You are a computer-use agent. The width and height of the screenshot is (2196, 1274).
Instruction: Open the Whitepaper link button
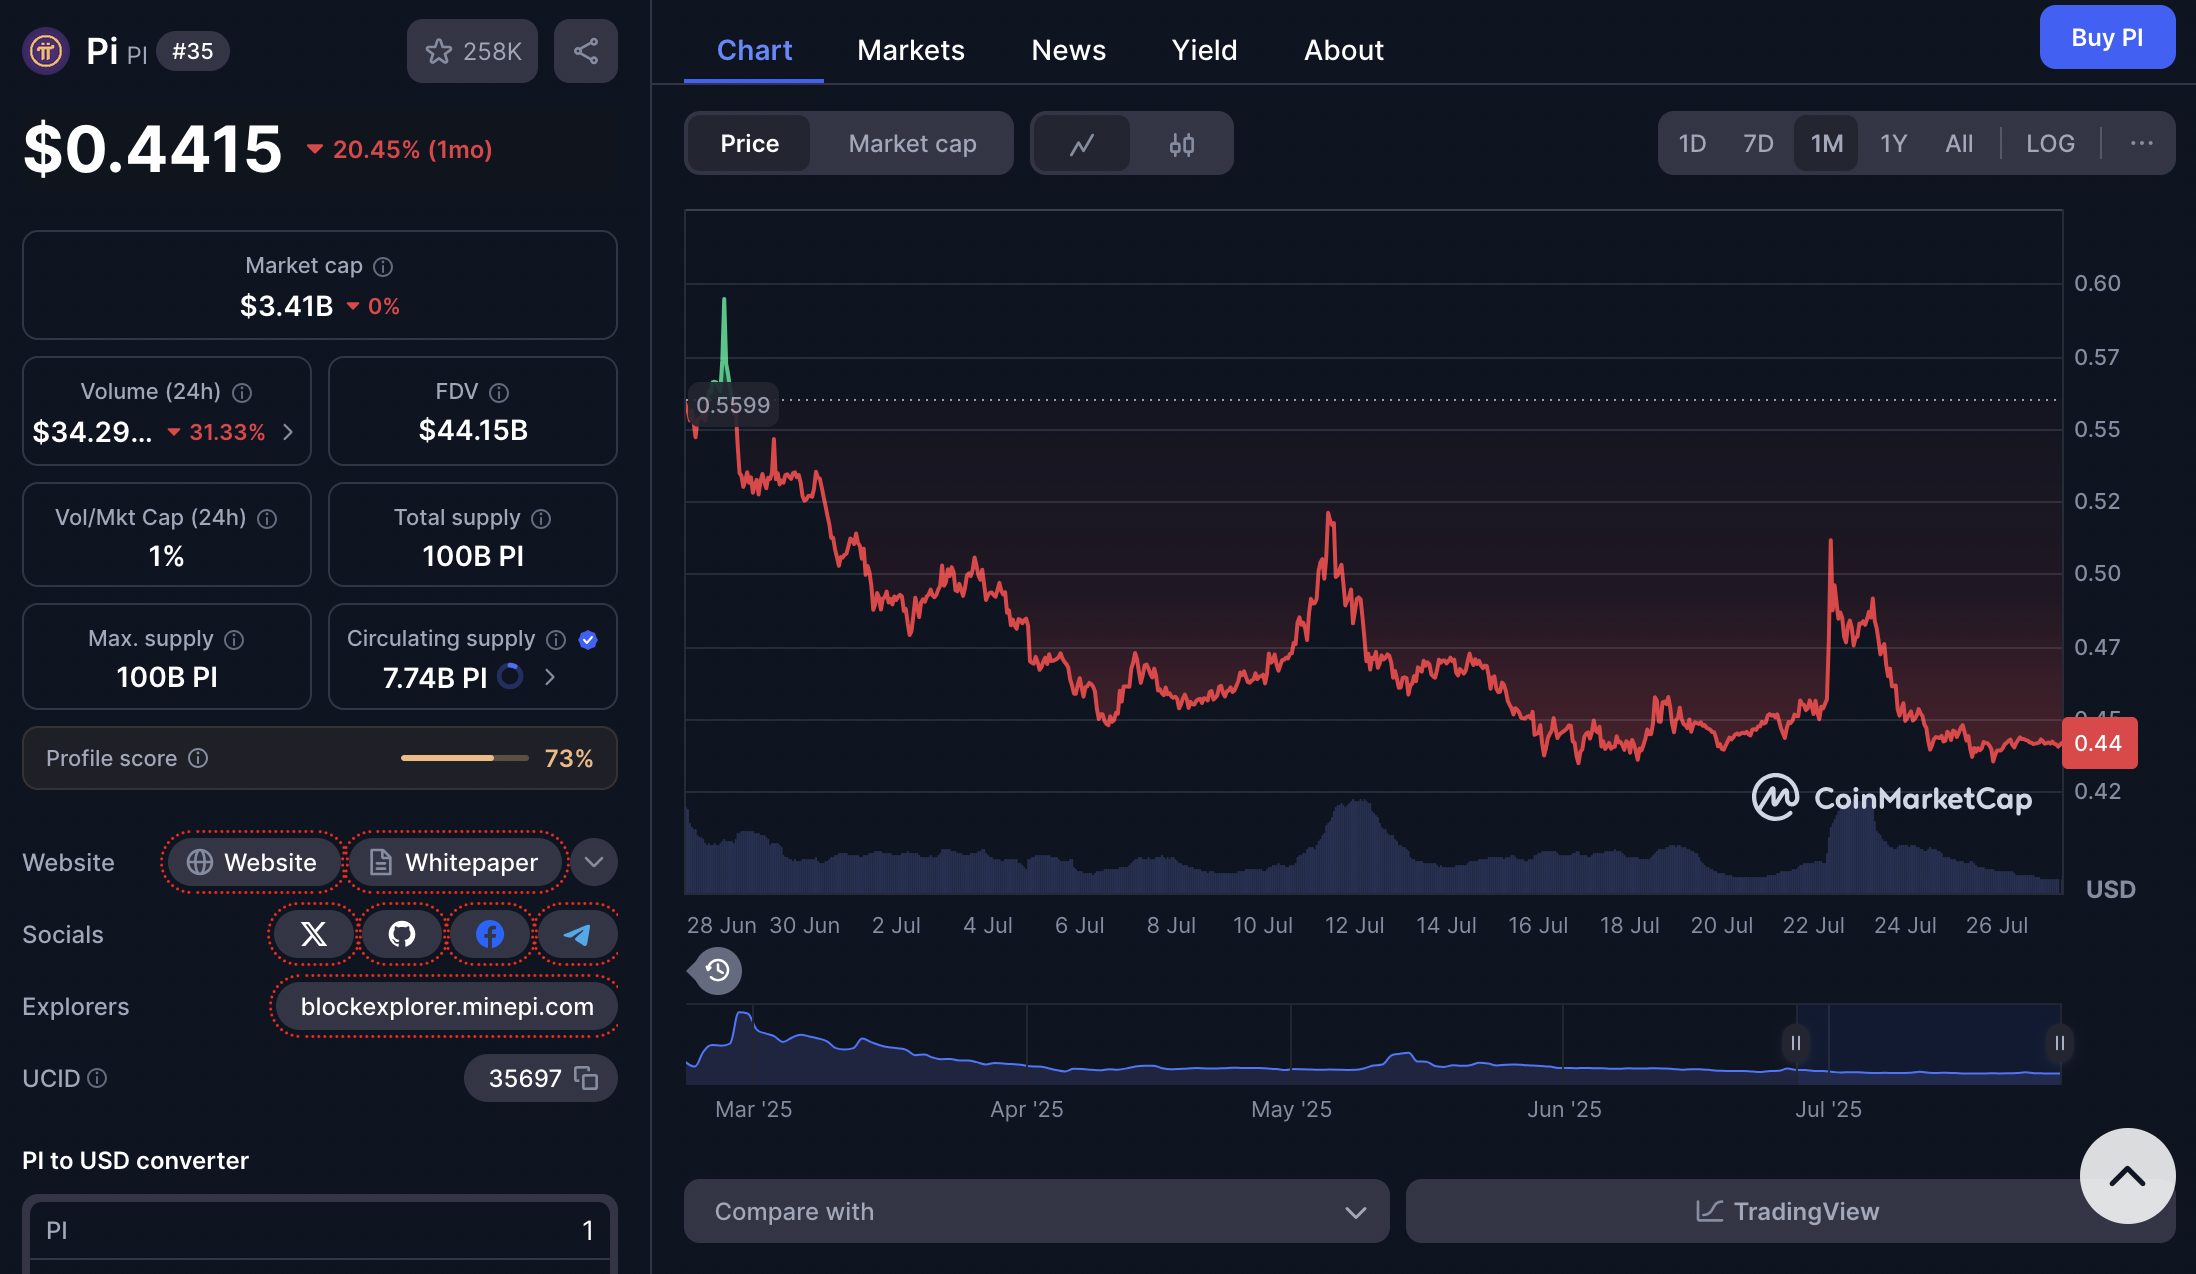tap(456, 862)
